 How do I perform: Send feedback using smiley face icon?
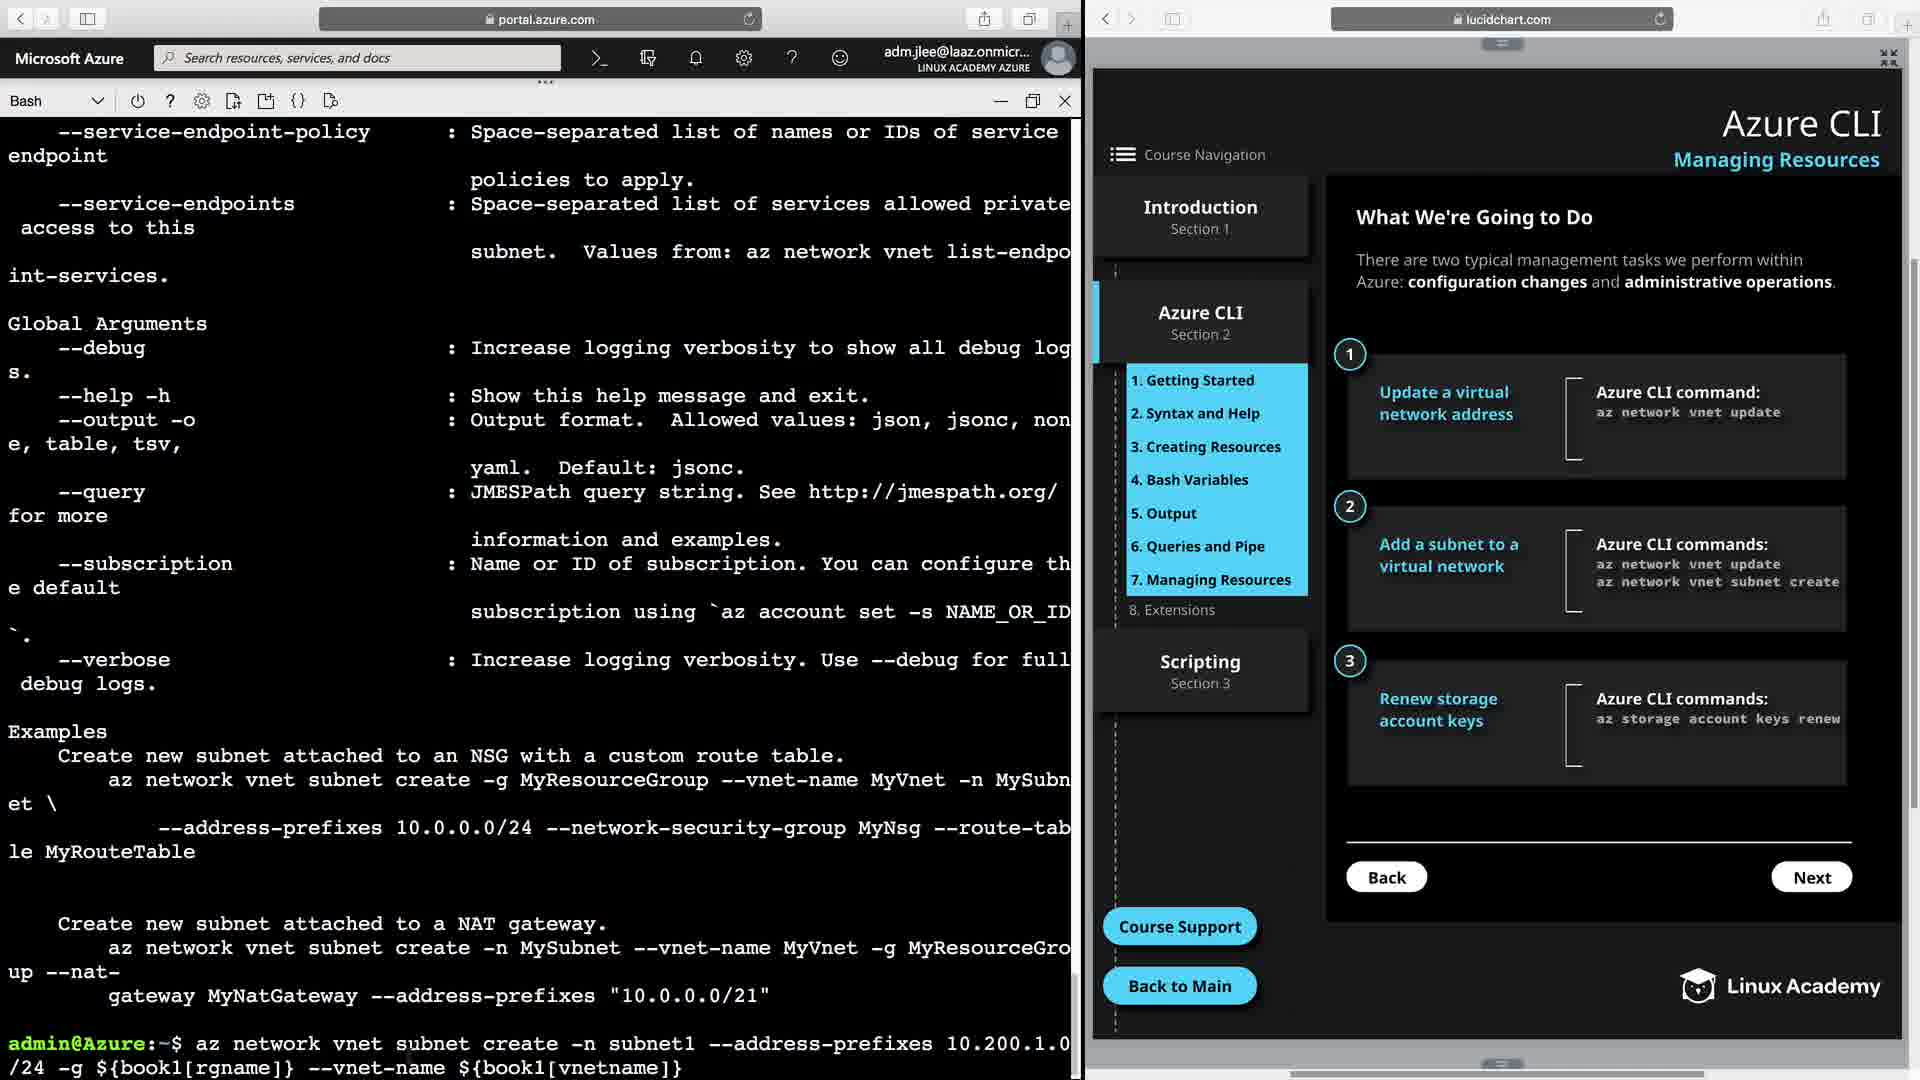840,58
